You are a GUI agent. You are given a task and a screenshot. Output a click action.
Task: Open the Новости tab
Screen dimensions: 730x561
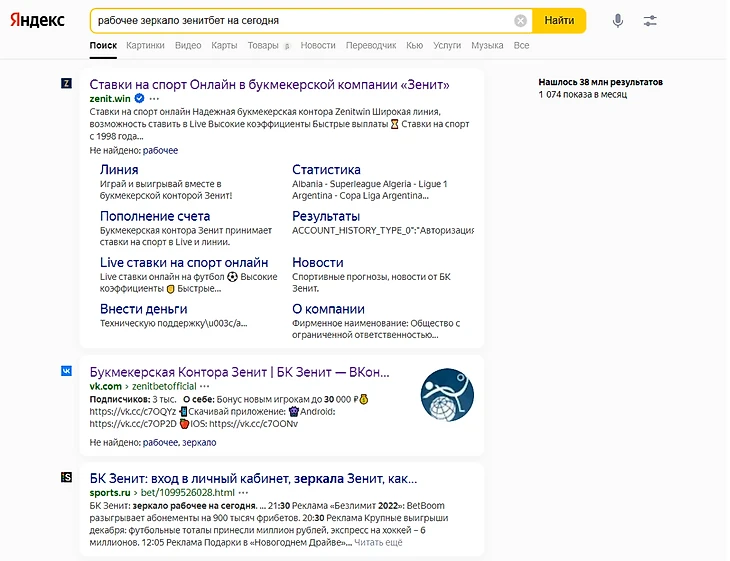318,46
